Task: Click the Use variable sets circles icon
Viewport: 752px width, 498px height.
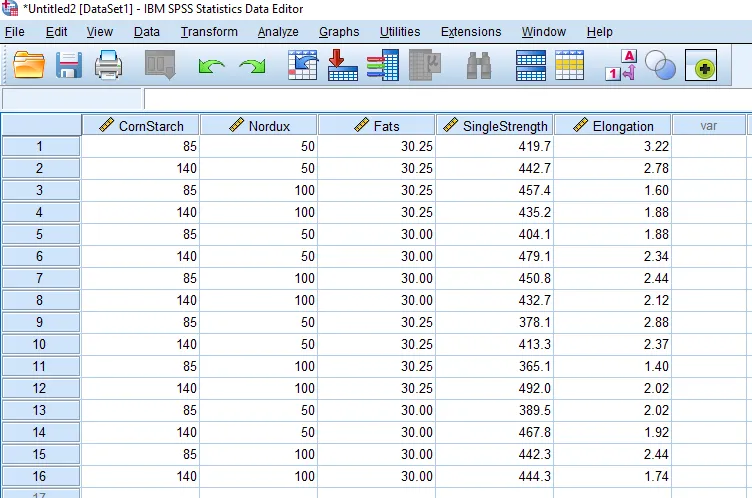Action: (660, 65)
